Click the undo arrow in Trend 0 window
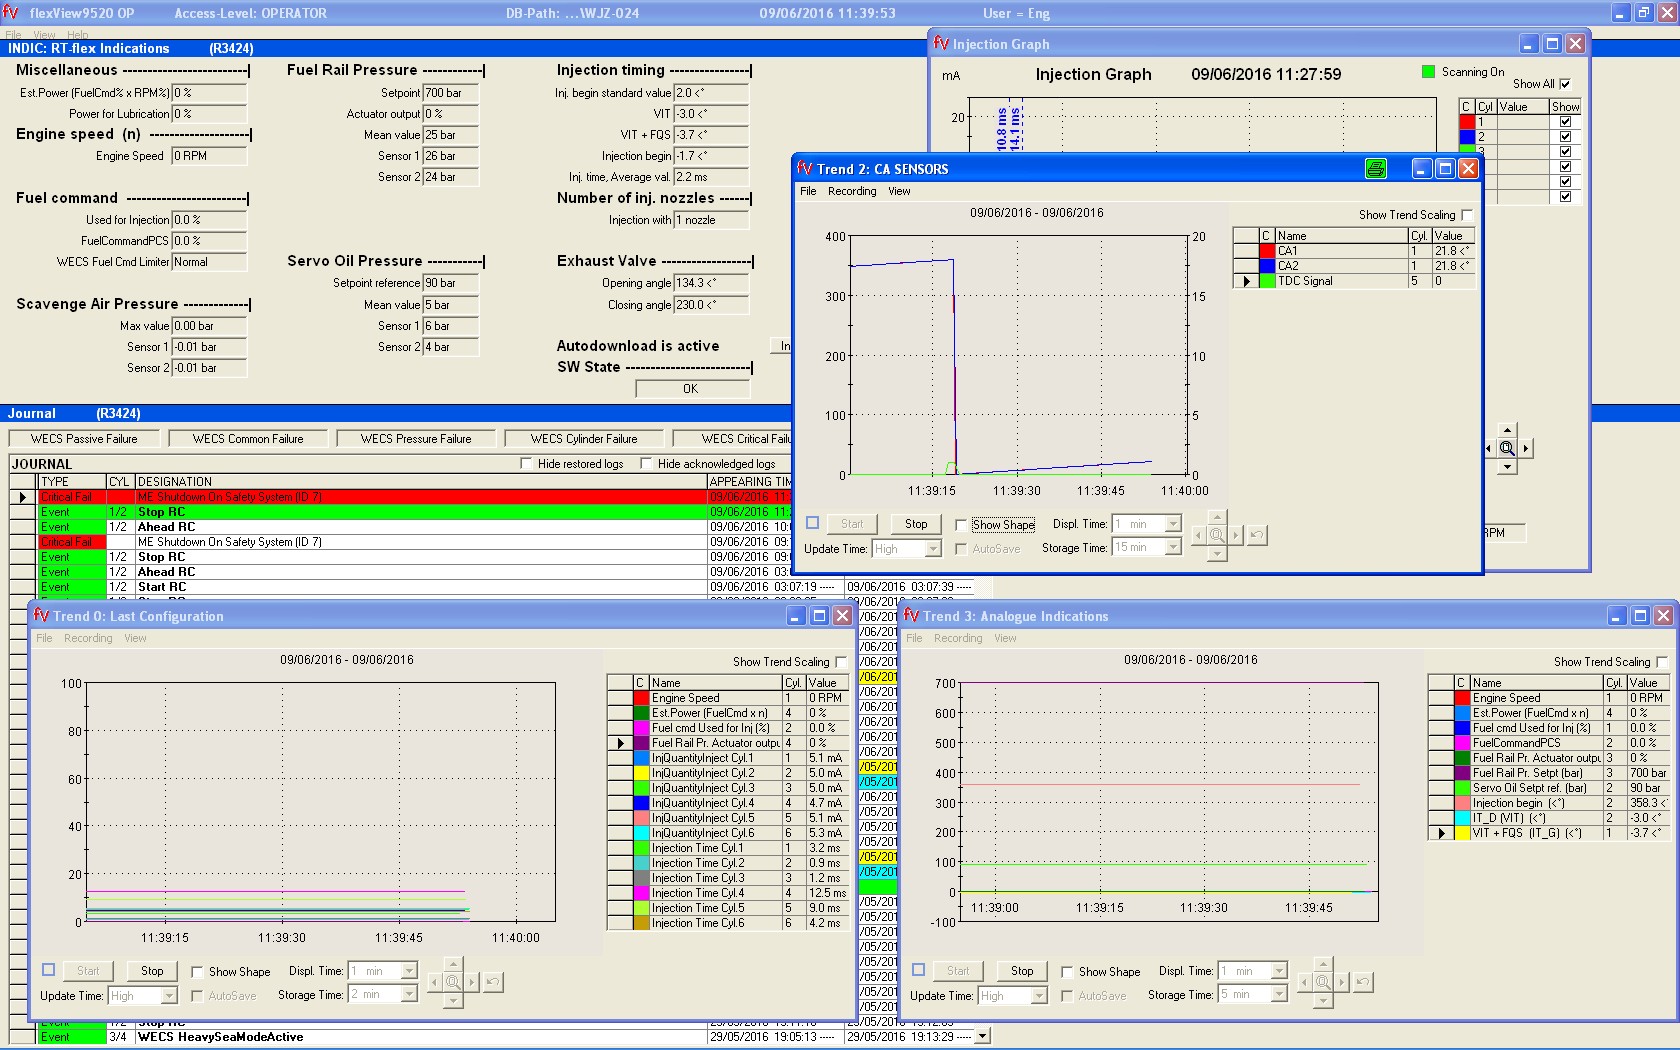Screen dimensions: 1680x1050 [493, 982]
